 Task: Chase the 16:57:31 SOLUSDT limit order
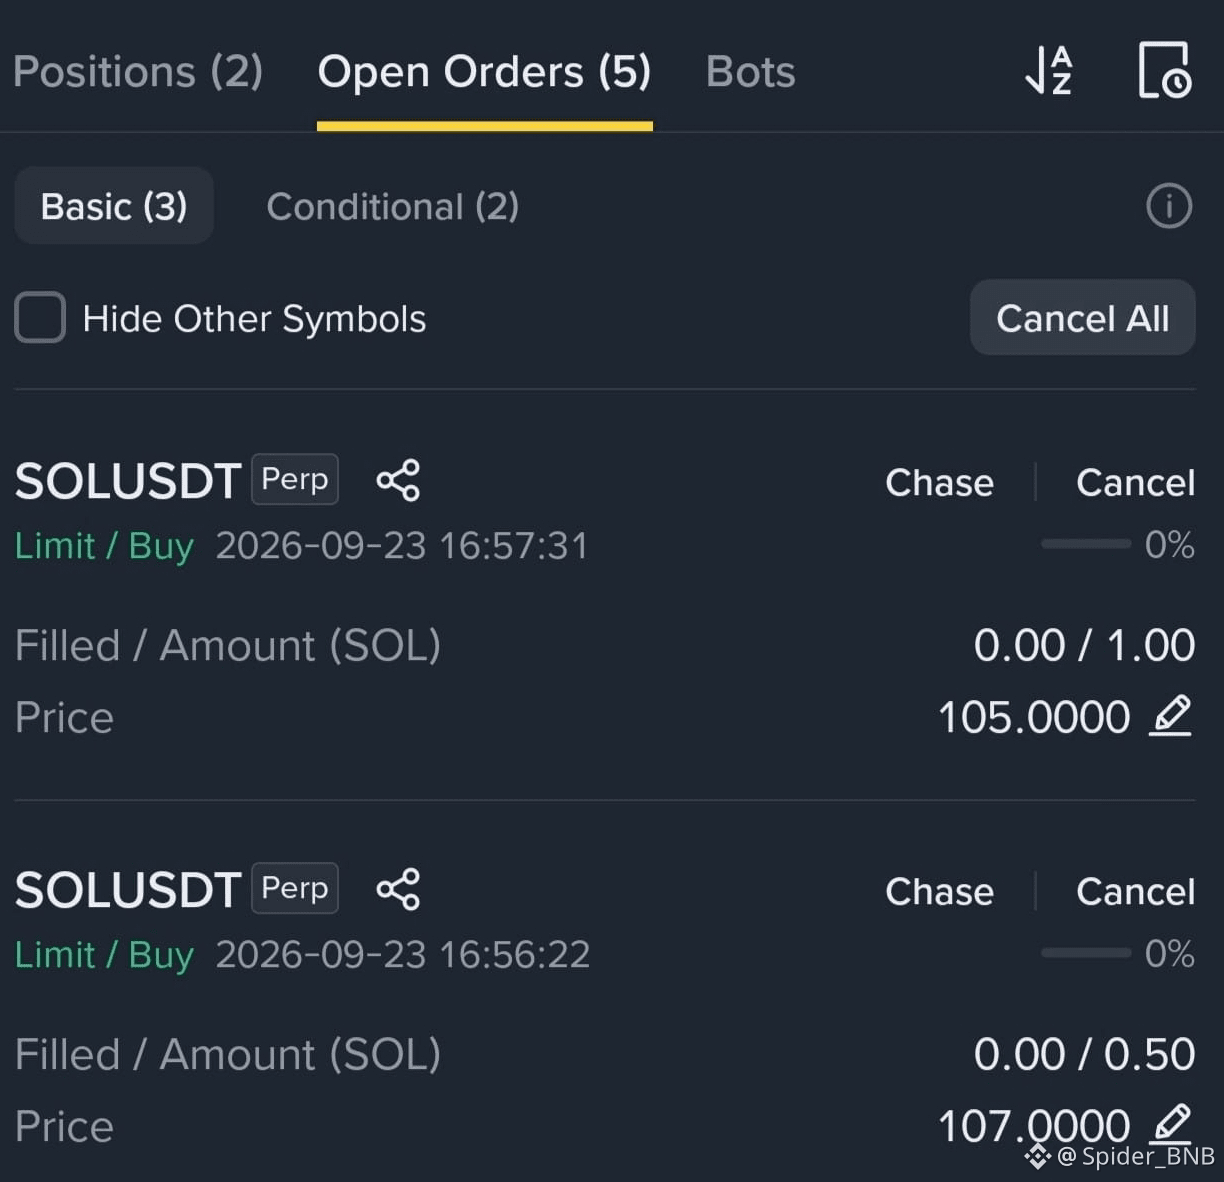coord(939,483)
